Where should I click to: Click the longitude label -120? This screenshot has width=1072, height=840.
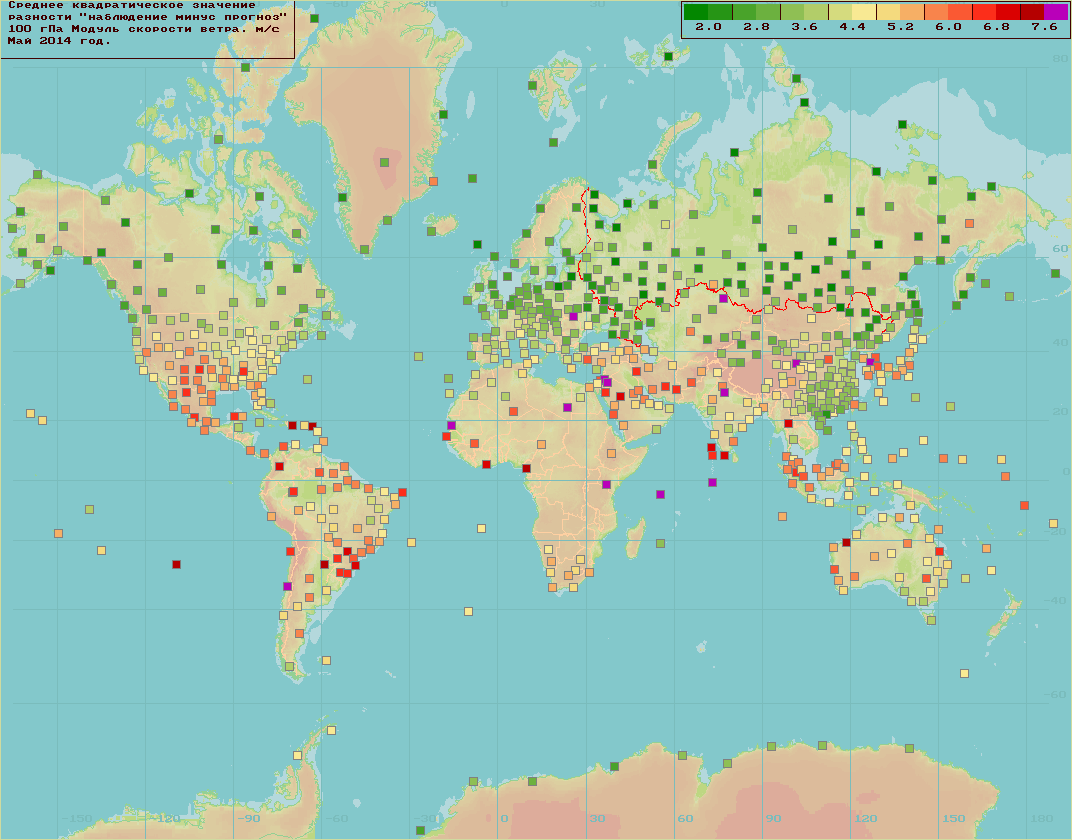(165, 818)
